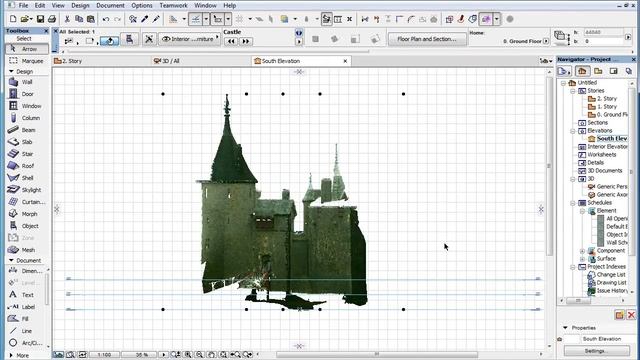Viewport: 640px width, 360px height.
Task: Open the Options menu
Action: pyautogui.click(x=142, y=6)
